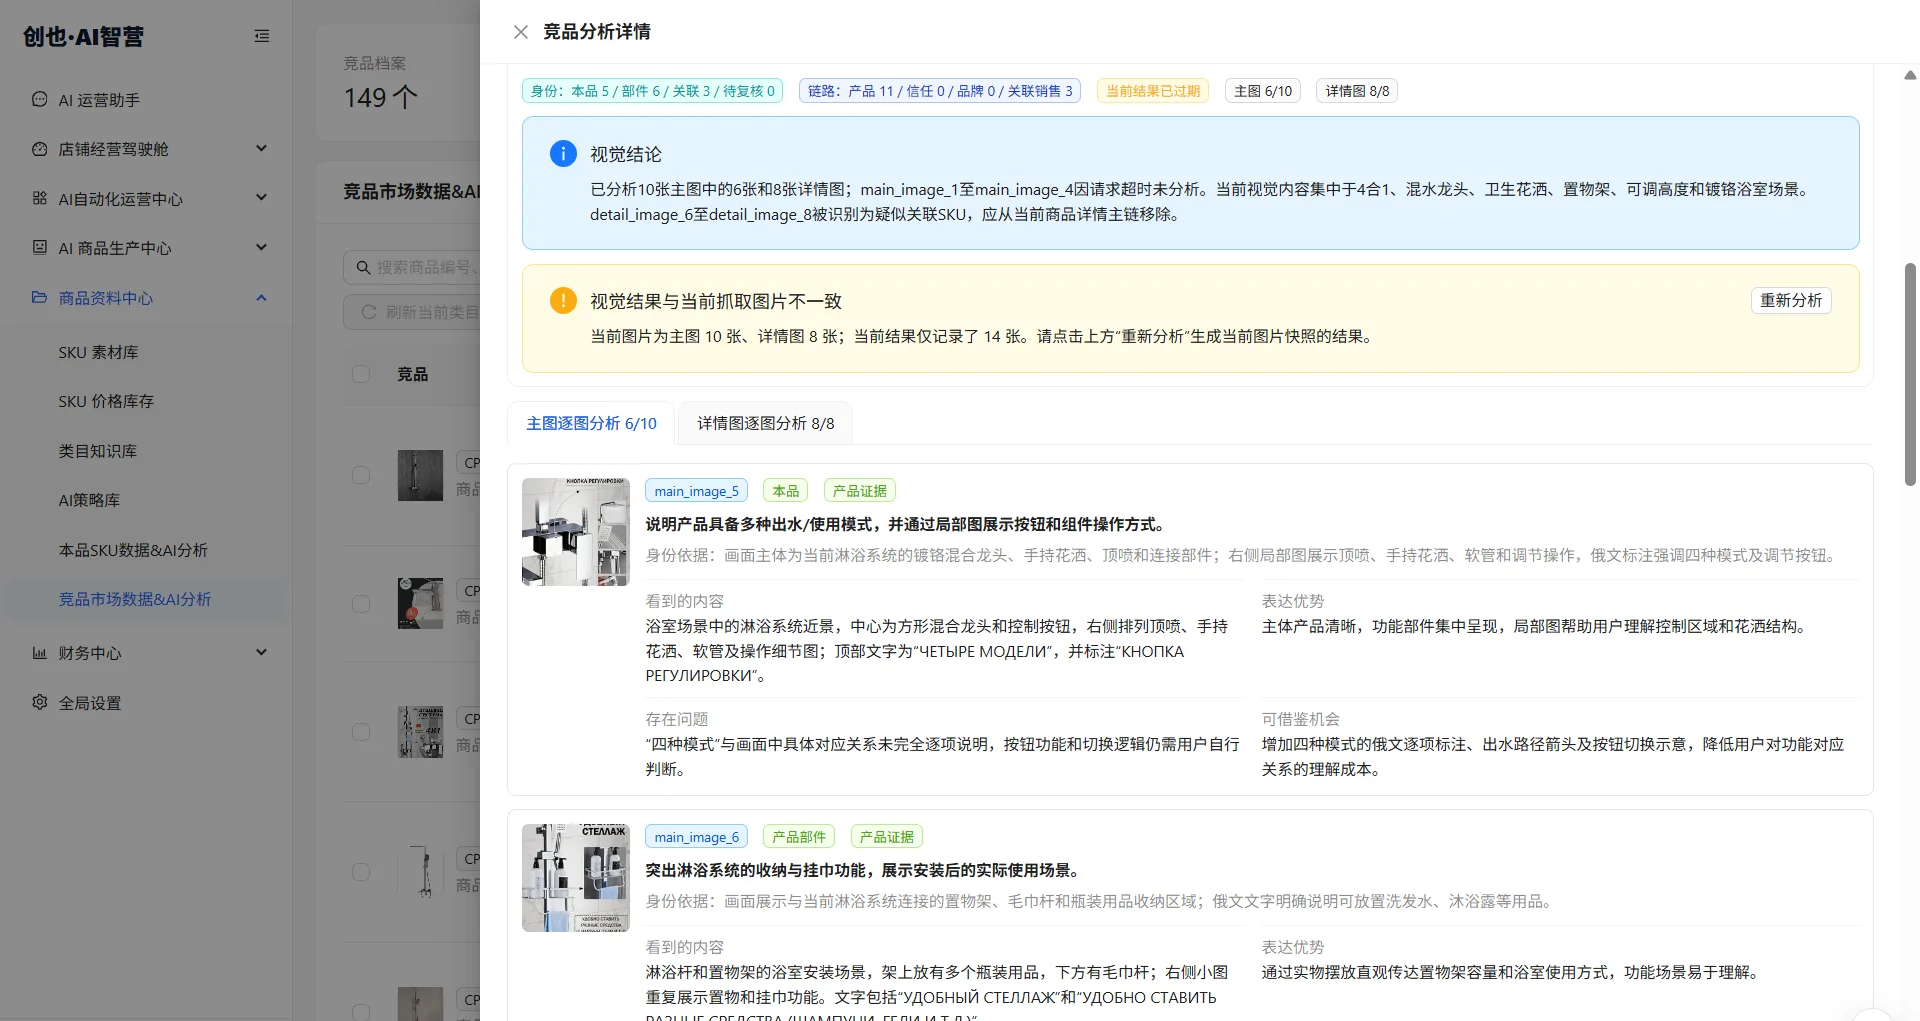Viewport: 1920px width, 1021px height.
Task: Open the main_image_6 thumbnail image
Action: pyautogui.click(x=576, y=878)
